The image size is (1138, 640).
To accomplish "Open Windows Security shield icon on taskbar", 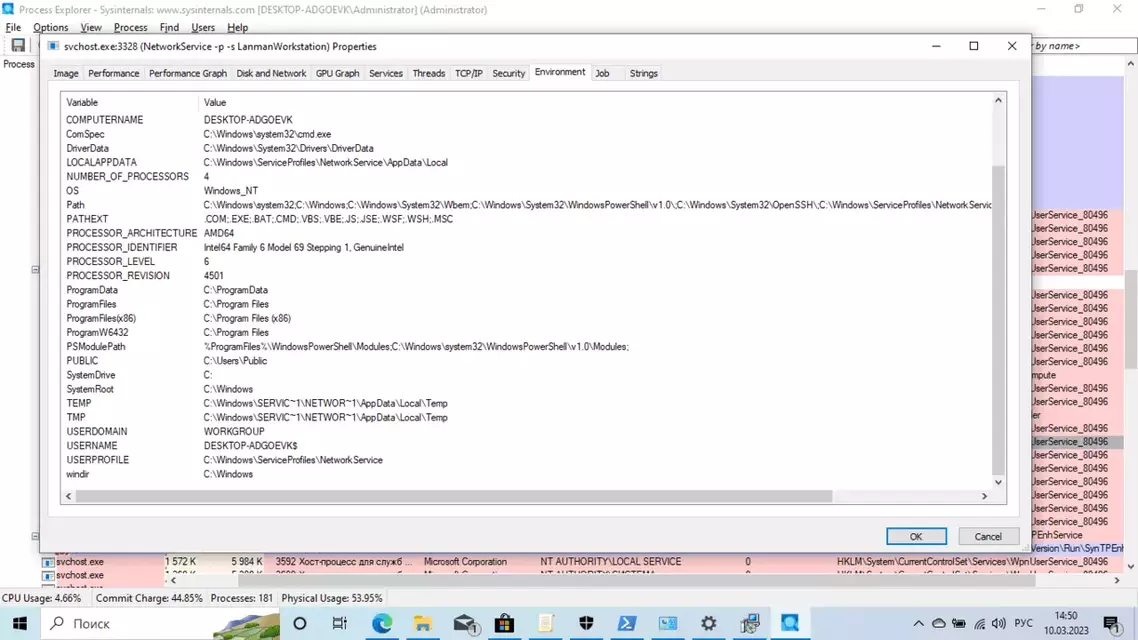I will (586, 623).
